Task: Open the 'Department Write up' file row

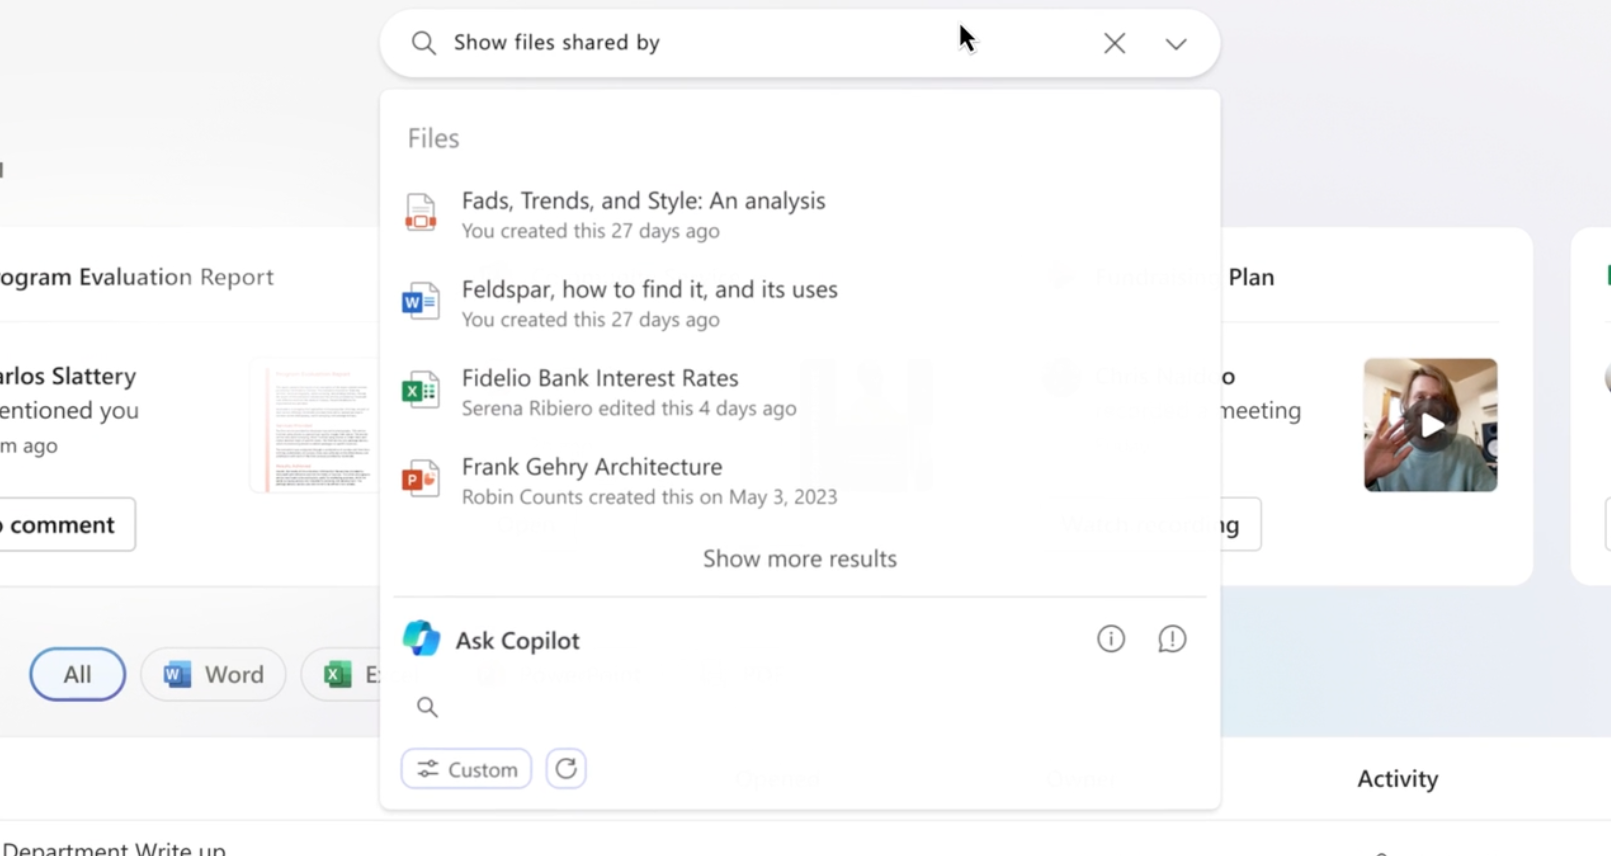Action: [113, 849]
